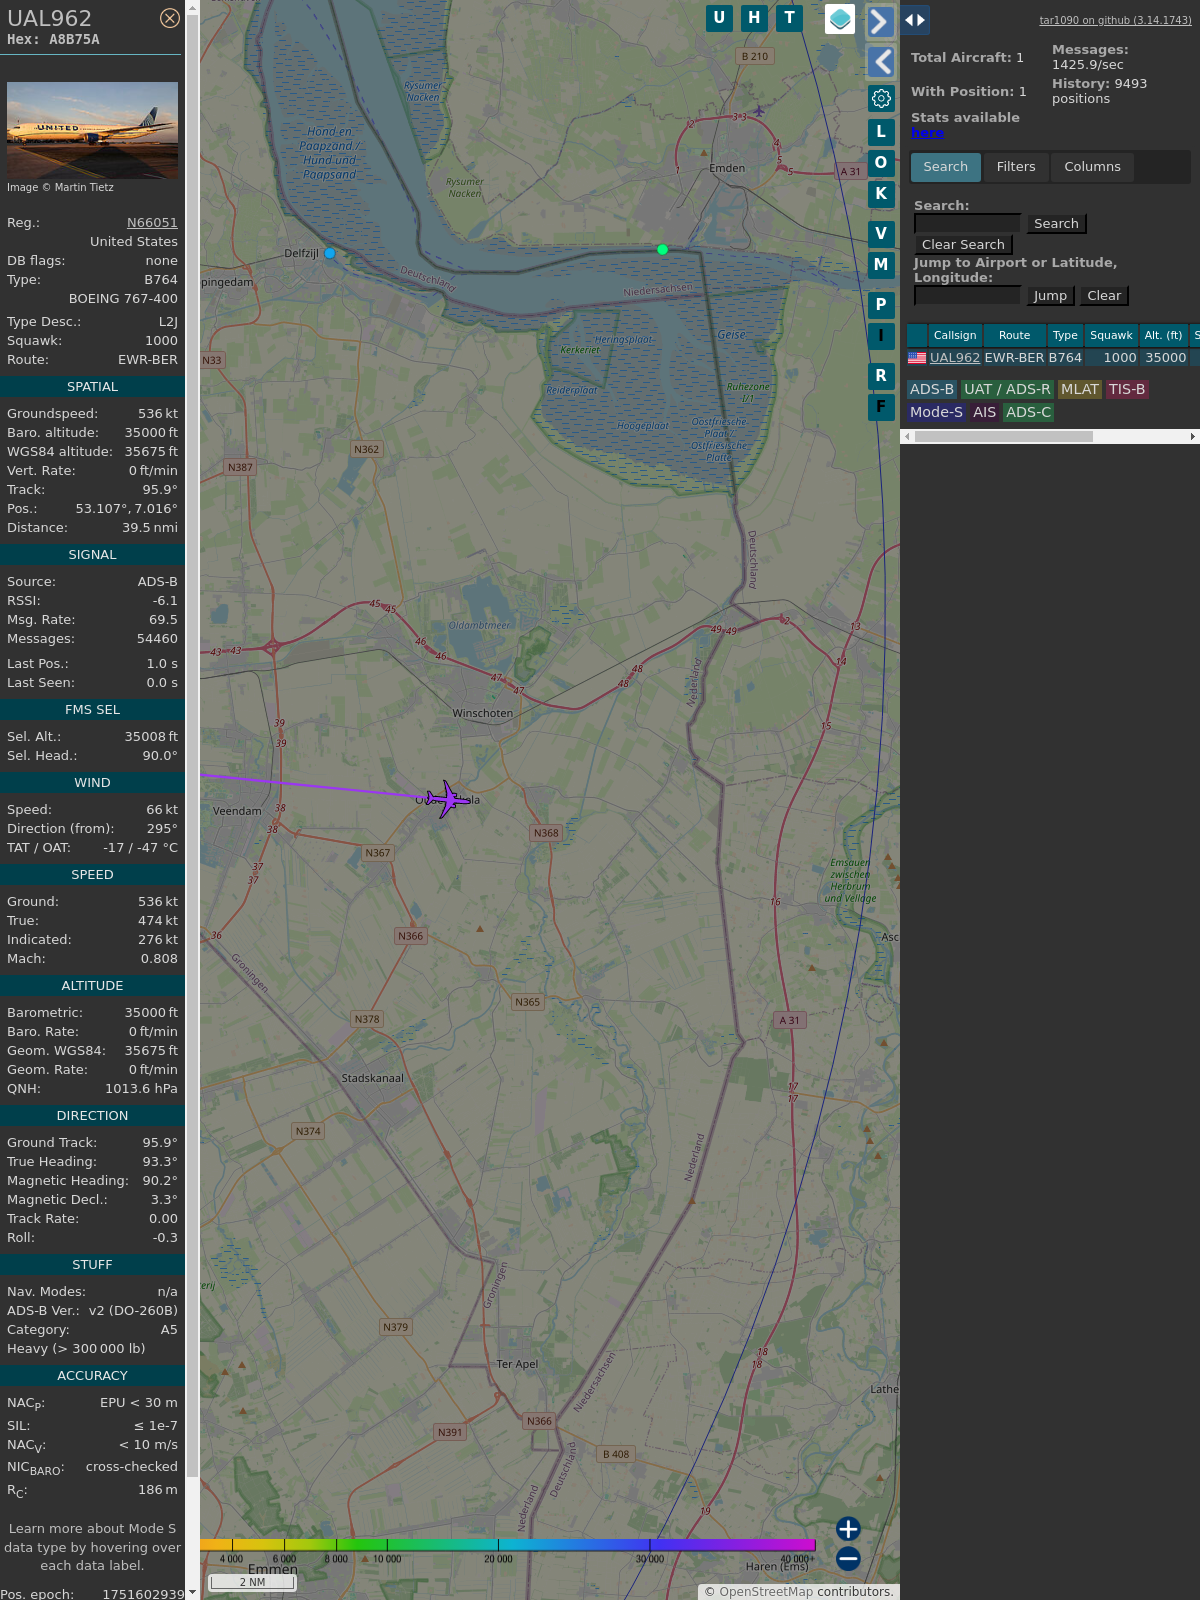Open the Filters tab
1200x1600 pixels.
click(x=1016, y=167)
